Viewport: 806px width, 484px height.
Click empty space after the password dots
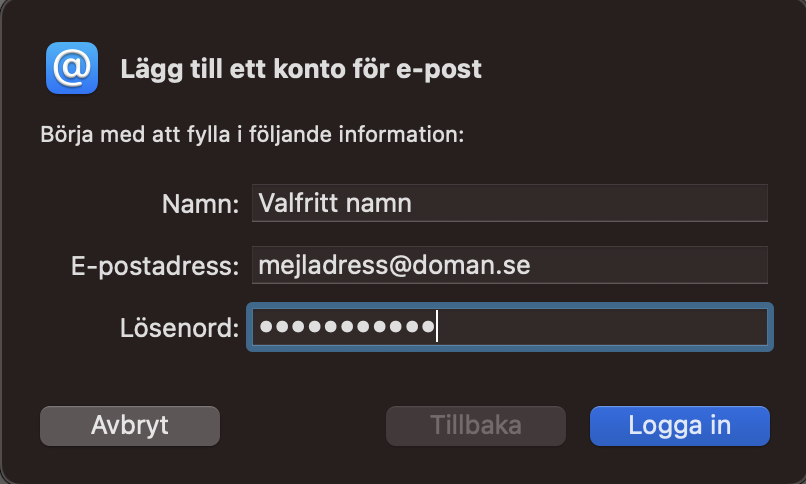pyautogui.click(x=601, y=327)
